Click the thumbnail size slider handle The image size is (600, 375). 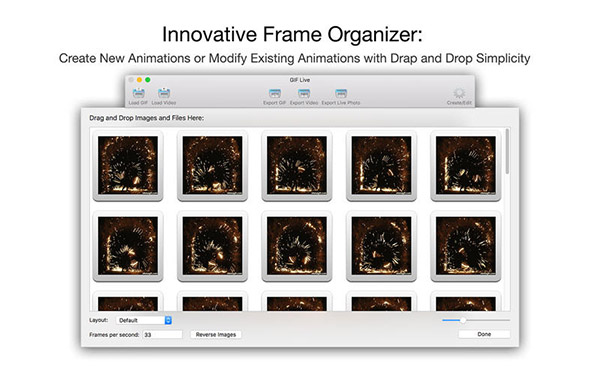[x=463, y=320]
